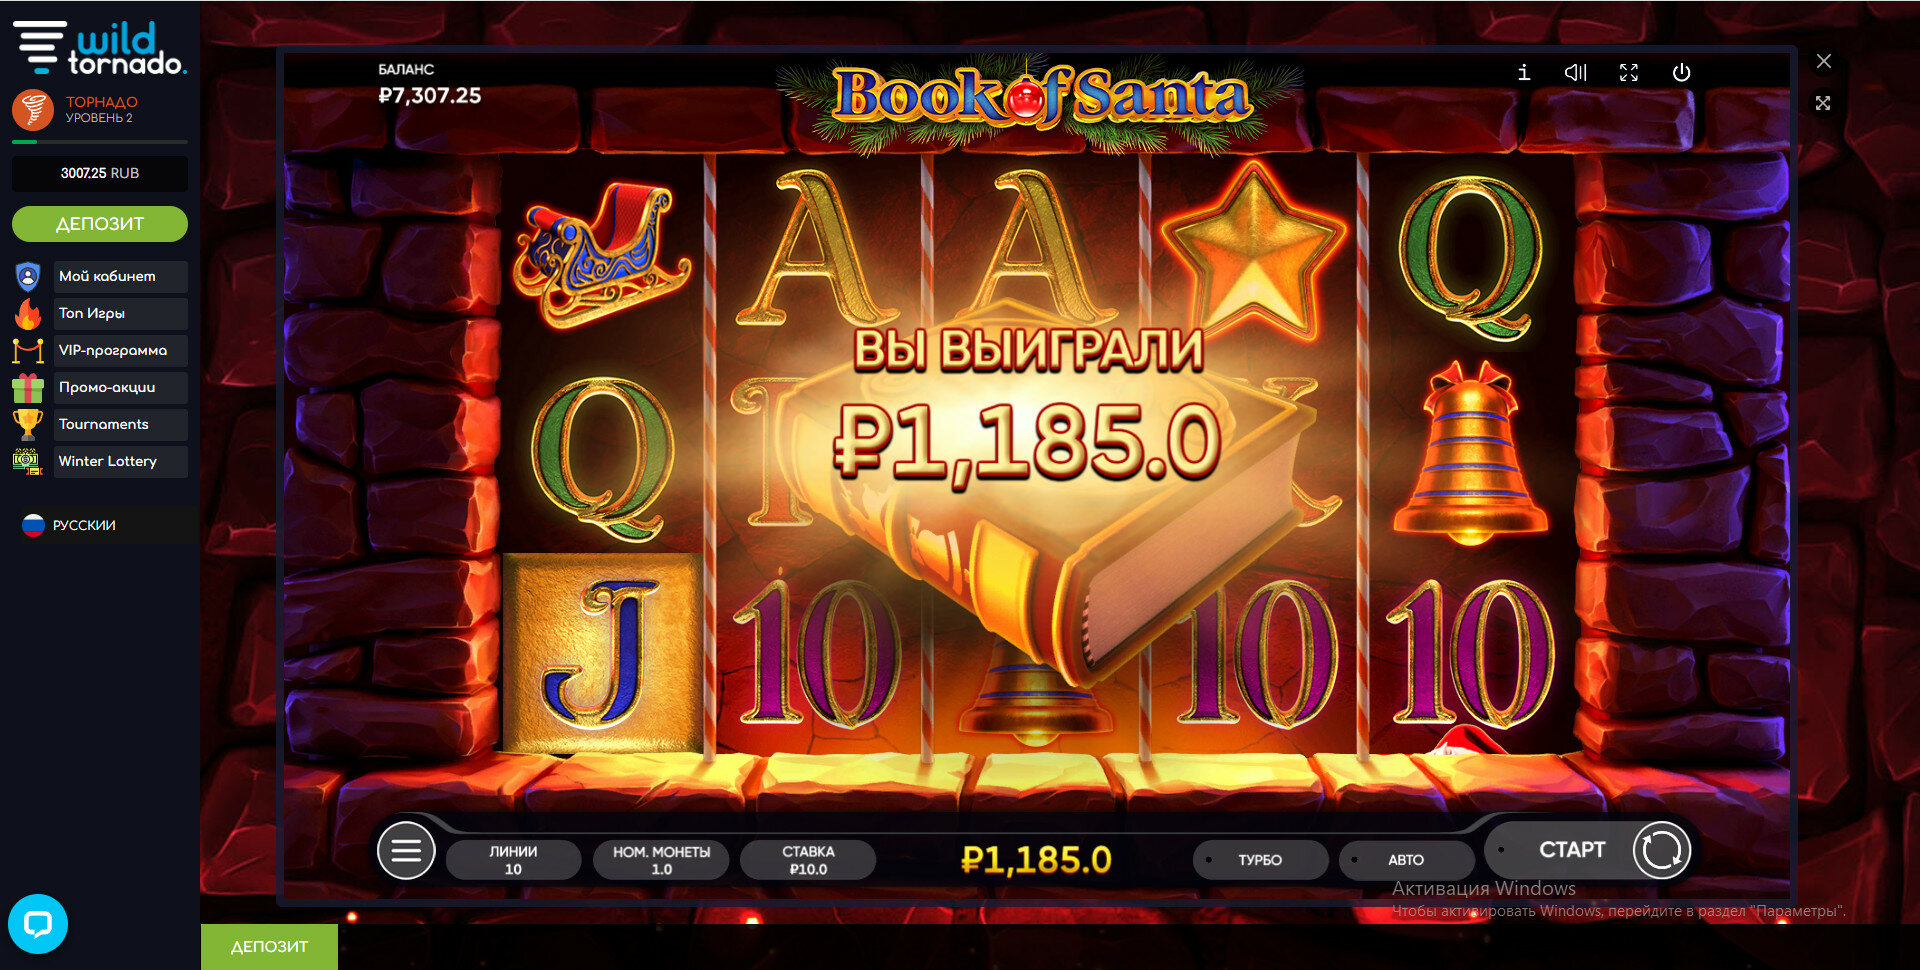
Task: Open the НОМ. МОНЕТЫ coin value selector
Action: 661,860
